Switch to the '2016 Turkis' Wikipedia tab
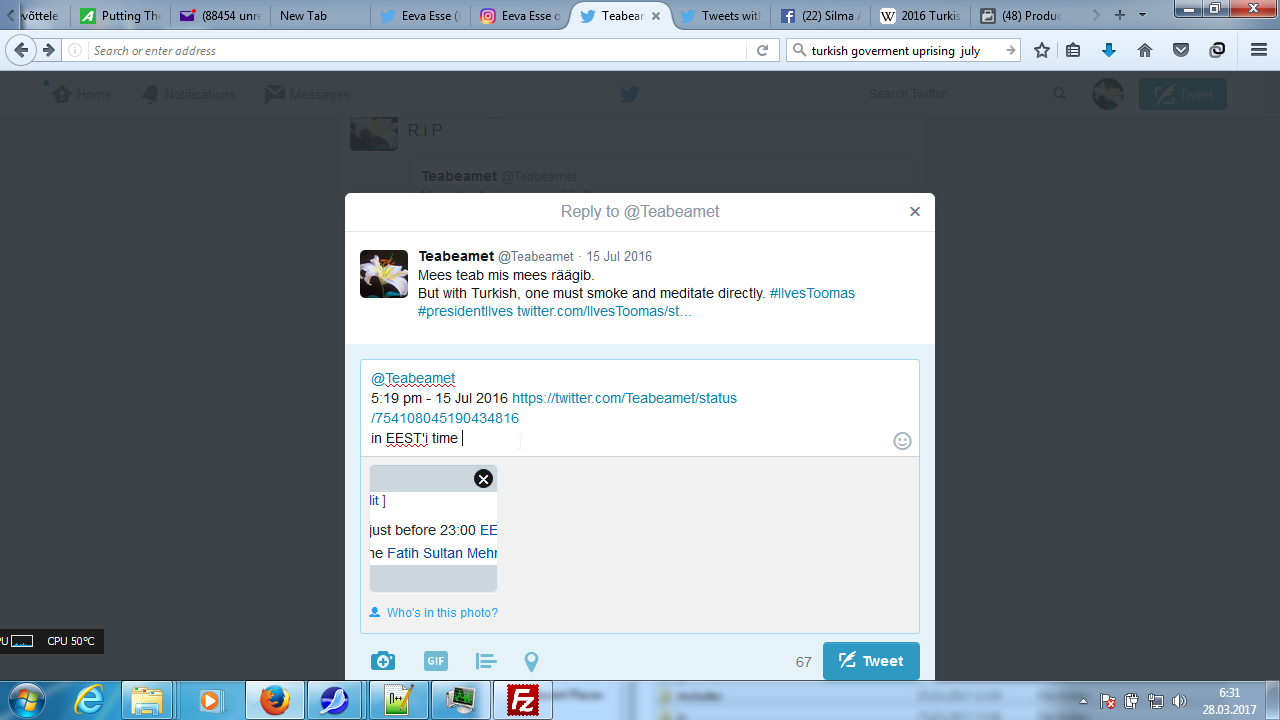 919,15
